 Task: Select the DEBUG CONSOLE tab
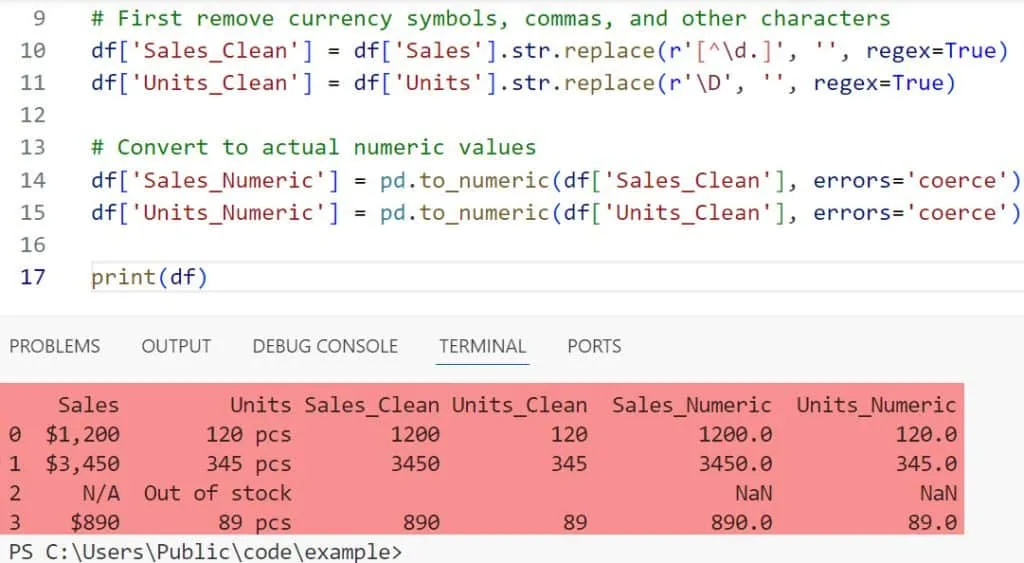325,346
